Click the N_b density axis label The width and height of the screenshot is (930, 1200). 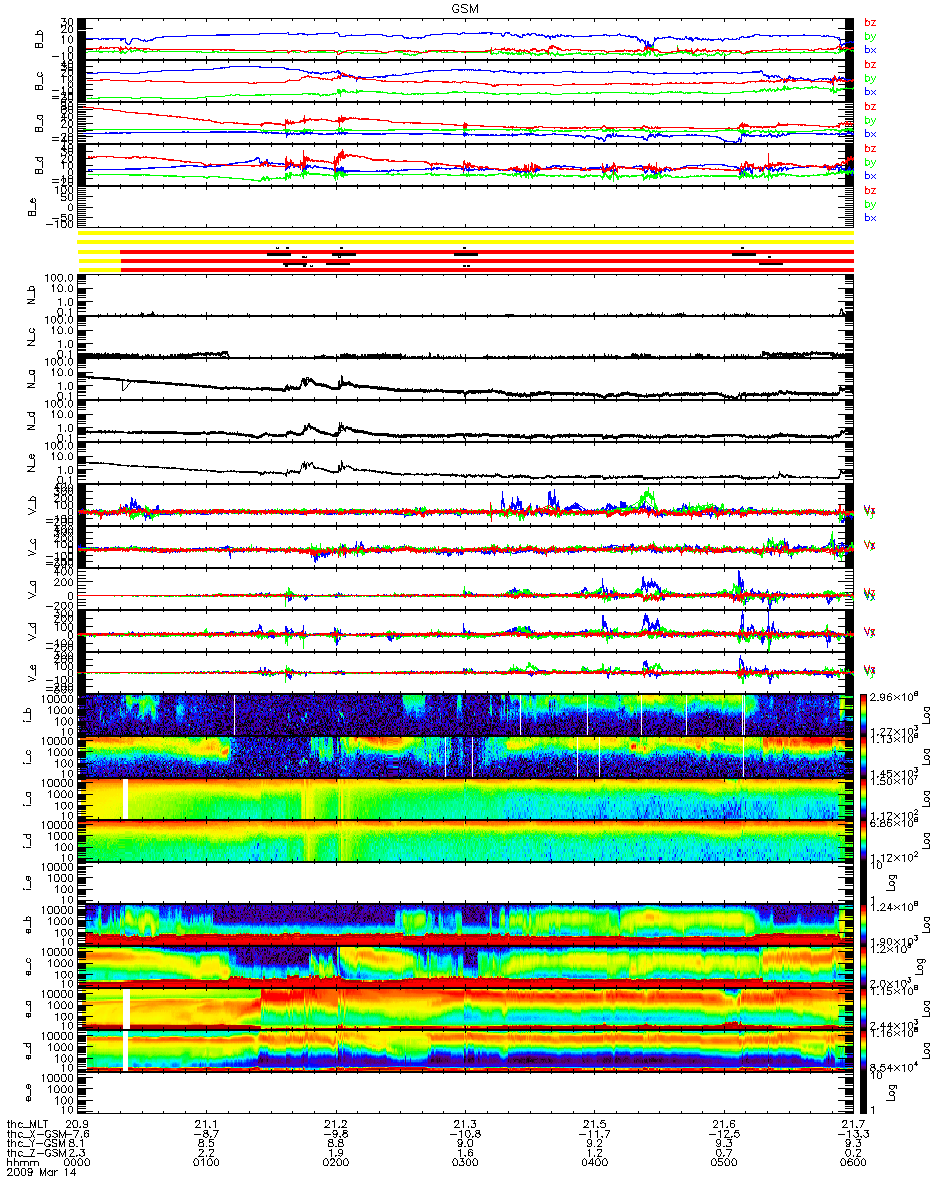click(31, 295)
